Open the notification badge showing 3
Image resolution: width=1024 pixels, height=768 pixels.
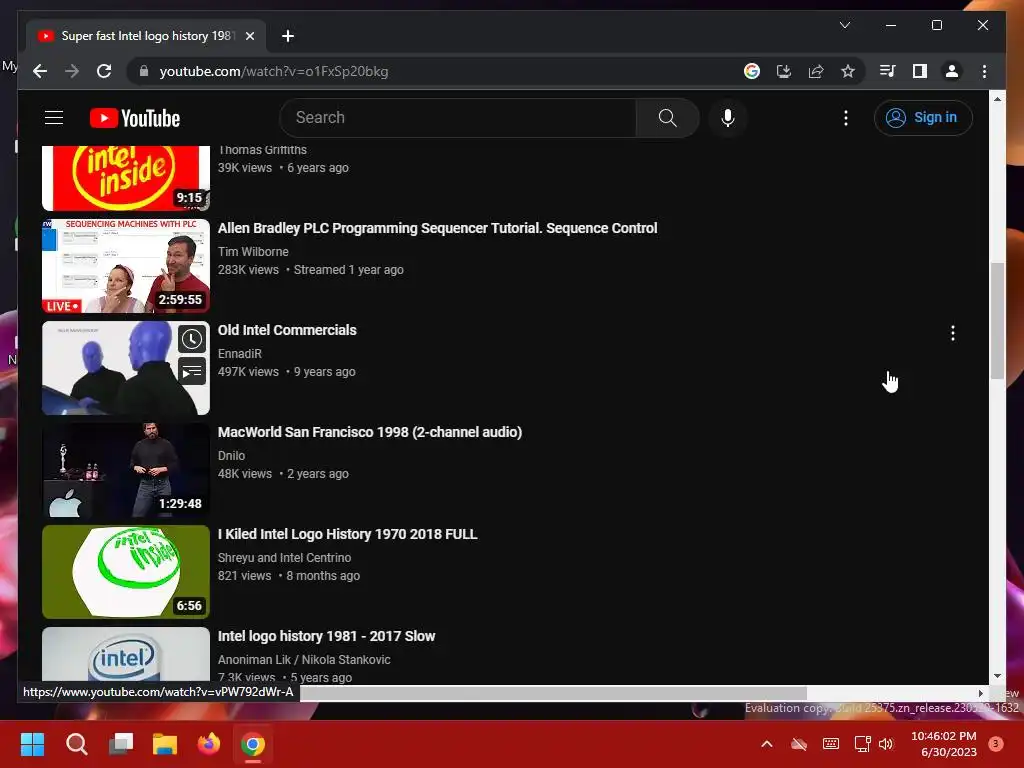pyautogui.click(x=996, y=744)
